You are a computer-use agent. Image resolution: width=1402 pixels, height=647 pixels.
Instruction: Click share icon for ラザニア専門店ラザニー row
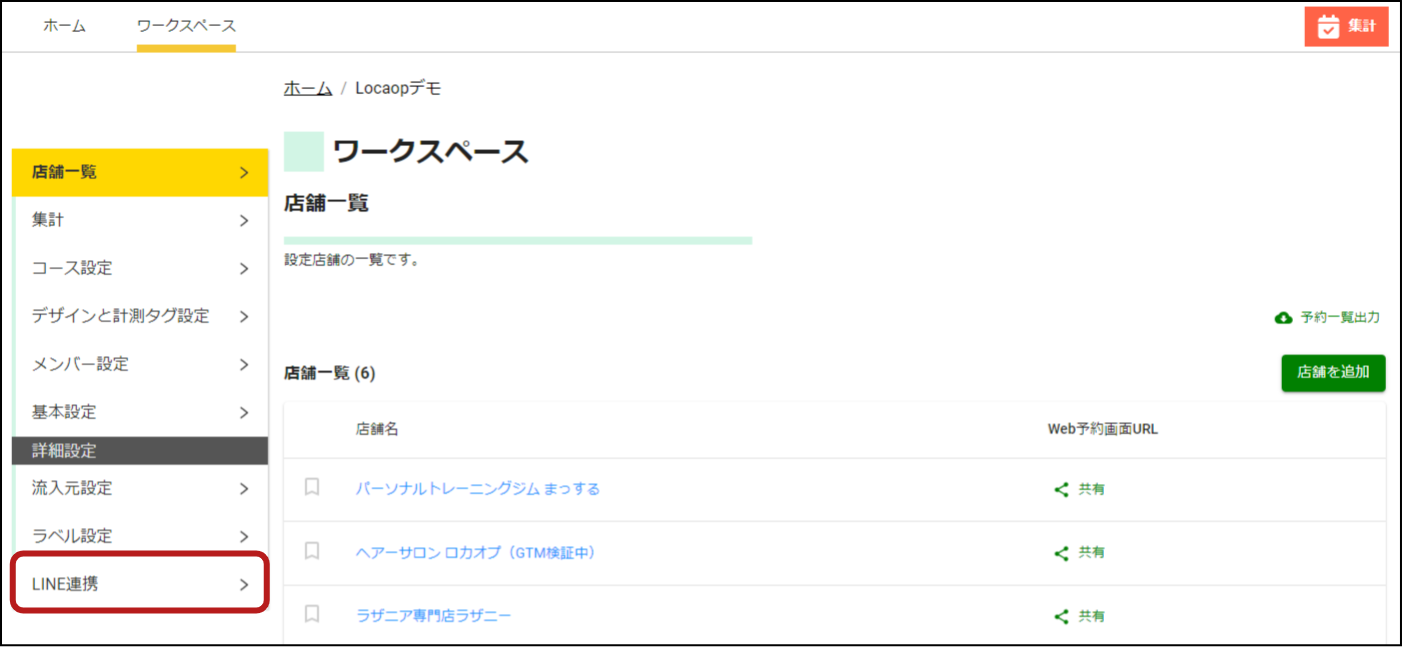pyautogui.click(x=1061, y=617)
